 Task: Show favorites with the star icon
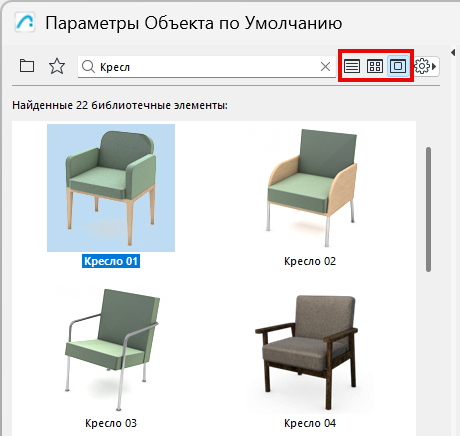57,66
